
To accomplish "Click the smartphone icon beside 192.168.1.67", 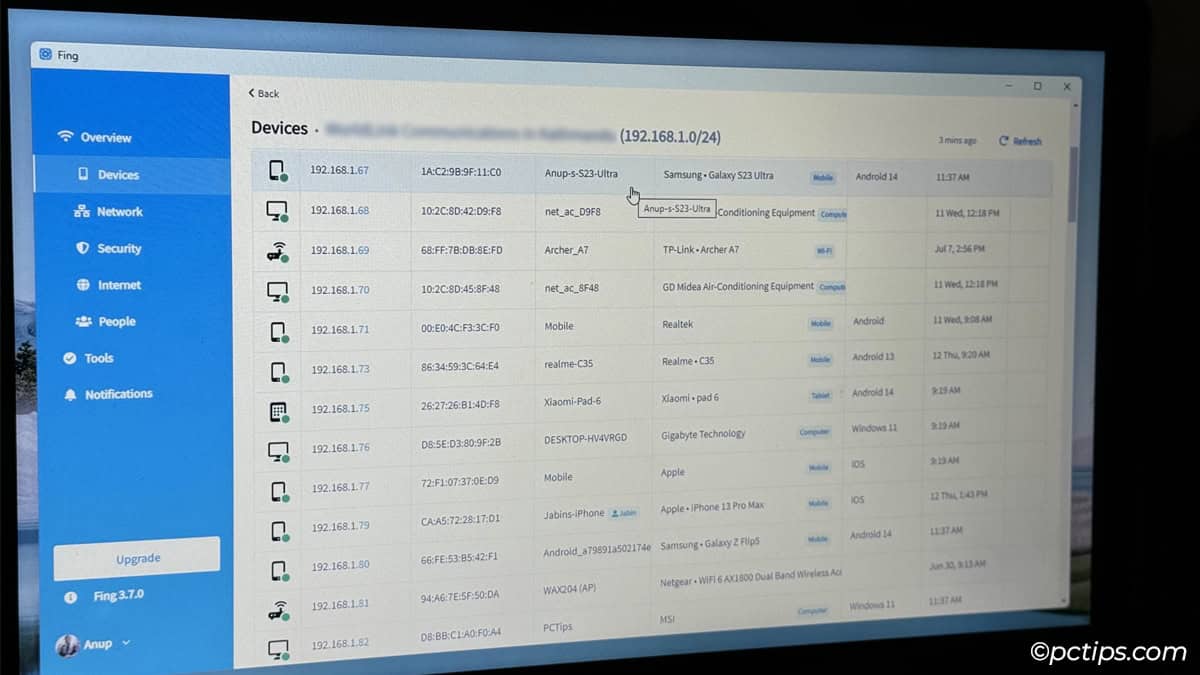I will (278, 170).
